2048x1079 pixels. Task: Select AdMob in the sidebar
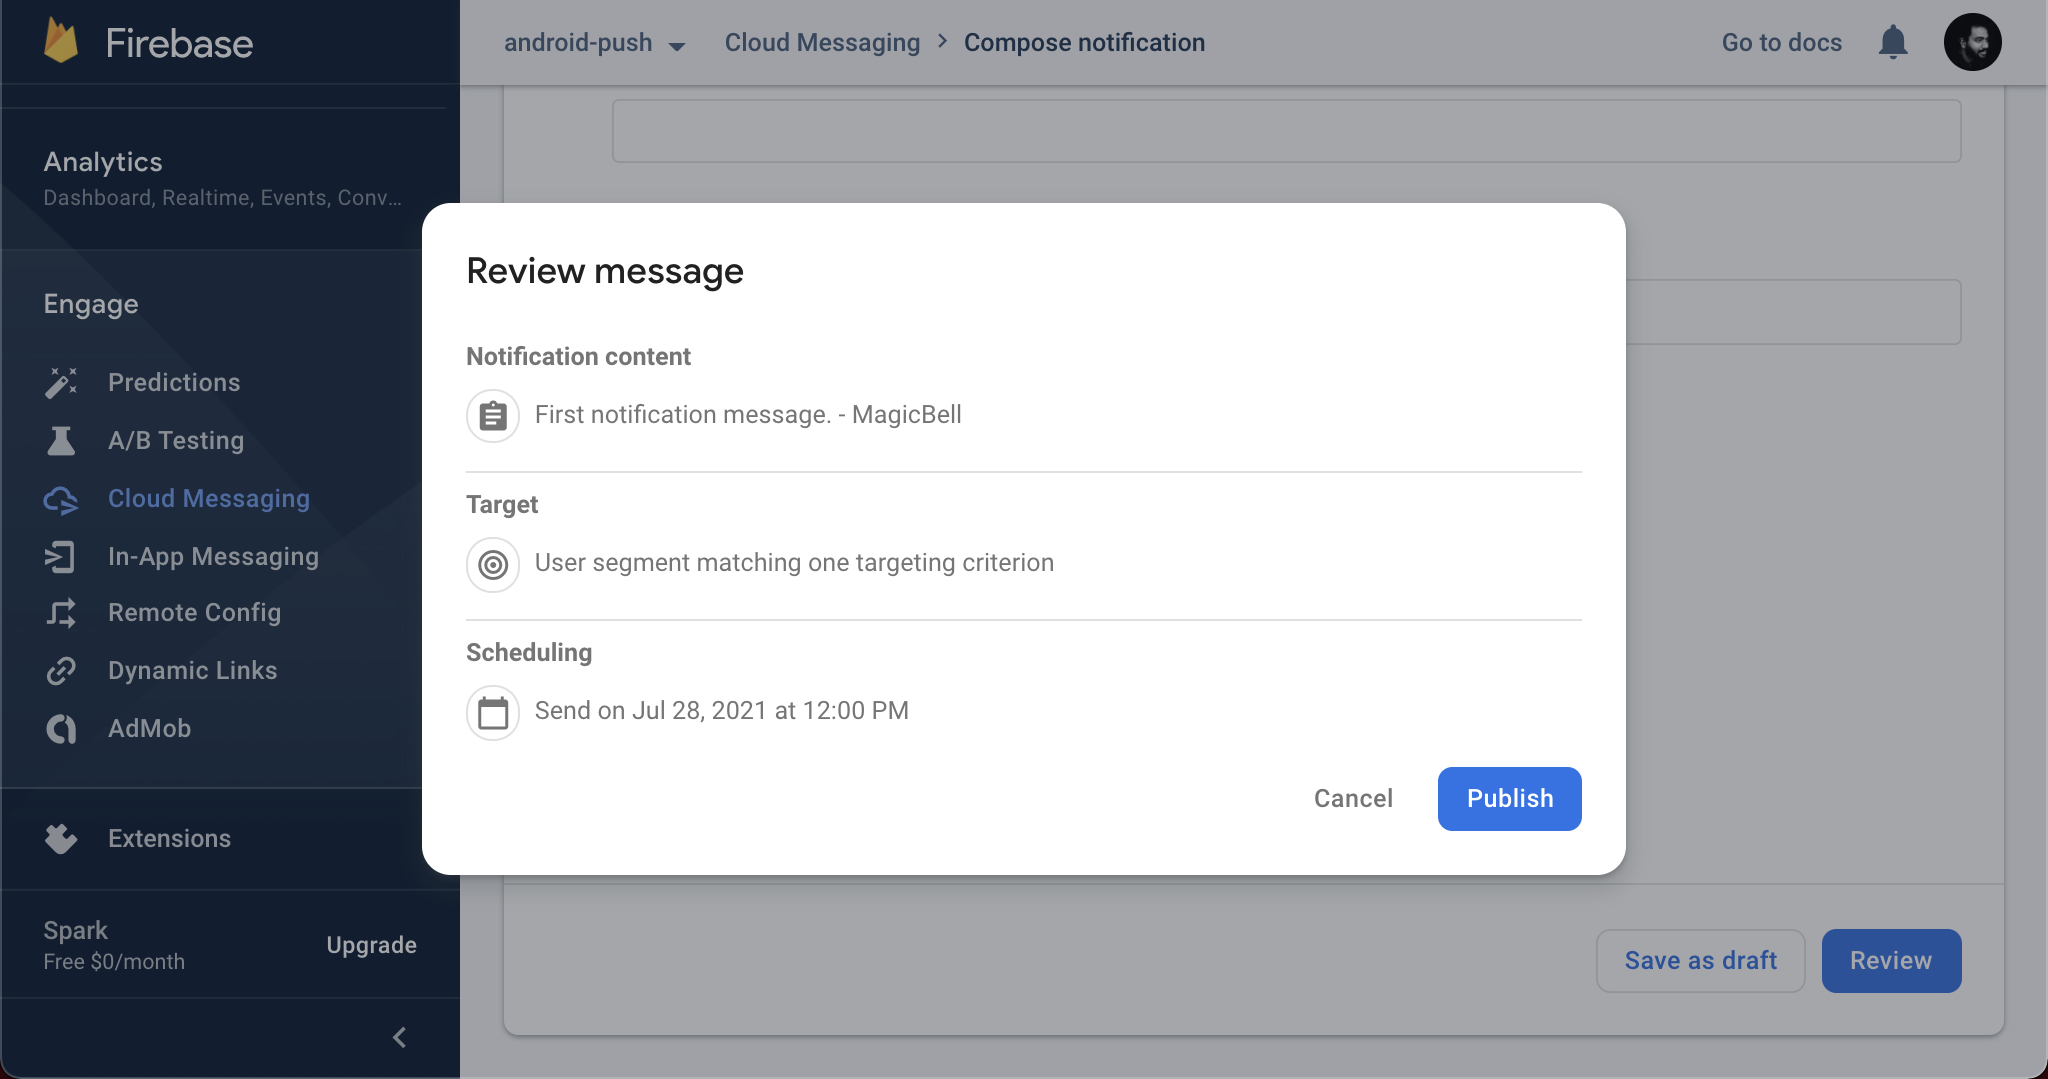tap(149, 728)
